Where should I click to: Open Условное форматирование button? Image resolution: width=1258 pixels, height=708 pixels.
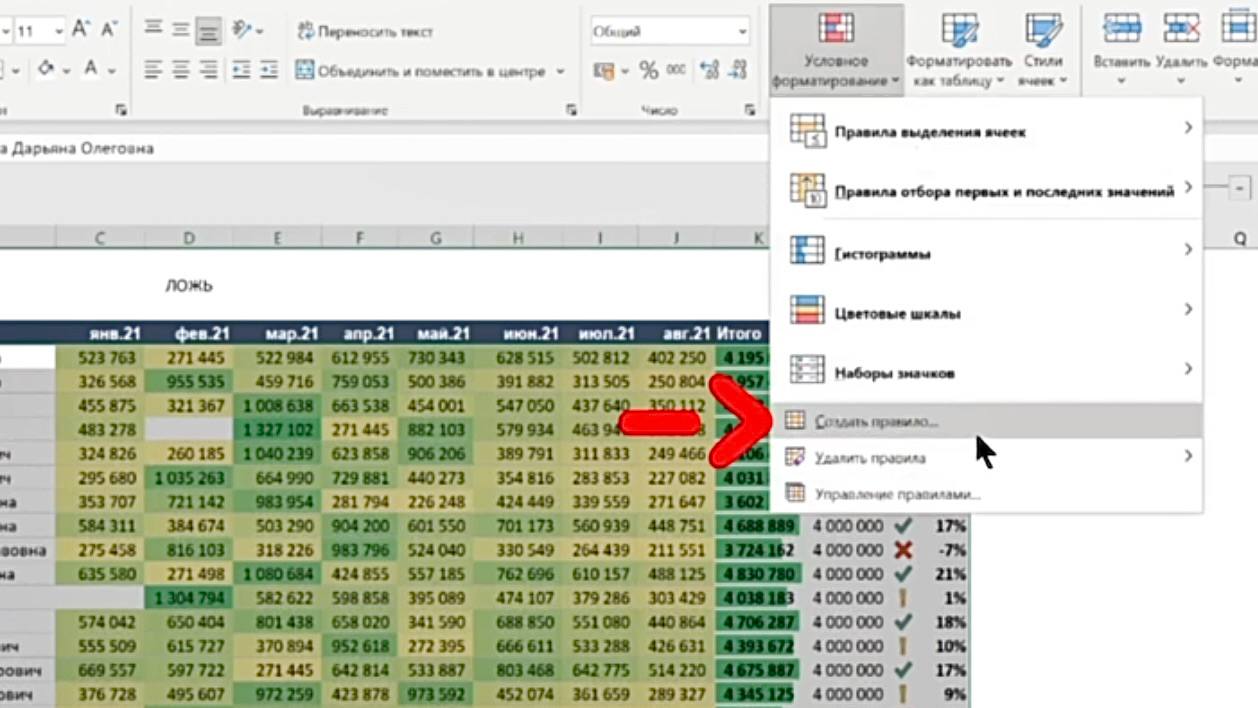[x=836, y=49]
